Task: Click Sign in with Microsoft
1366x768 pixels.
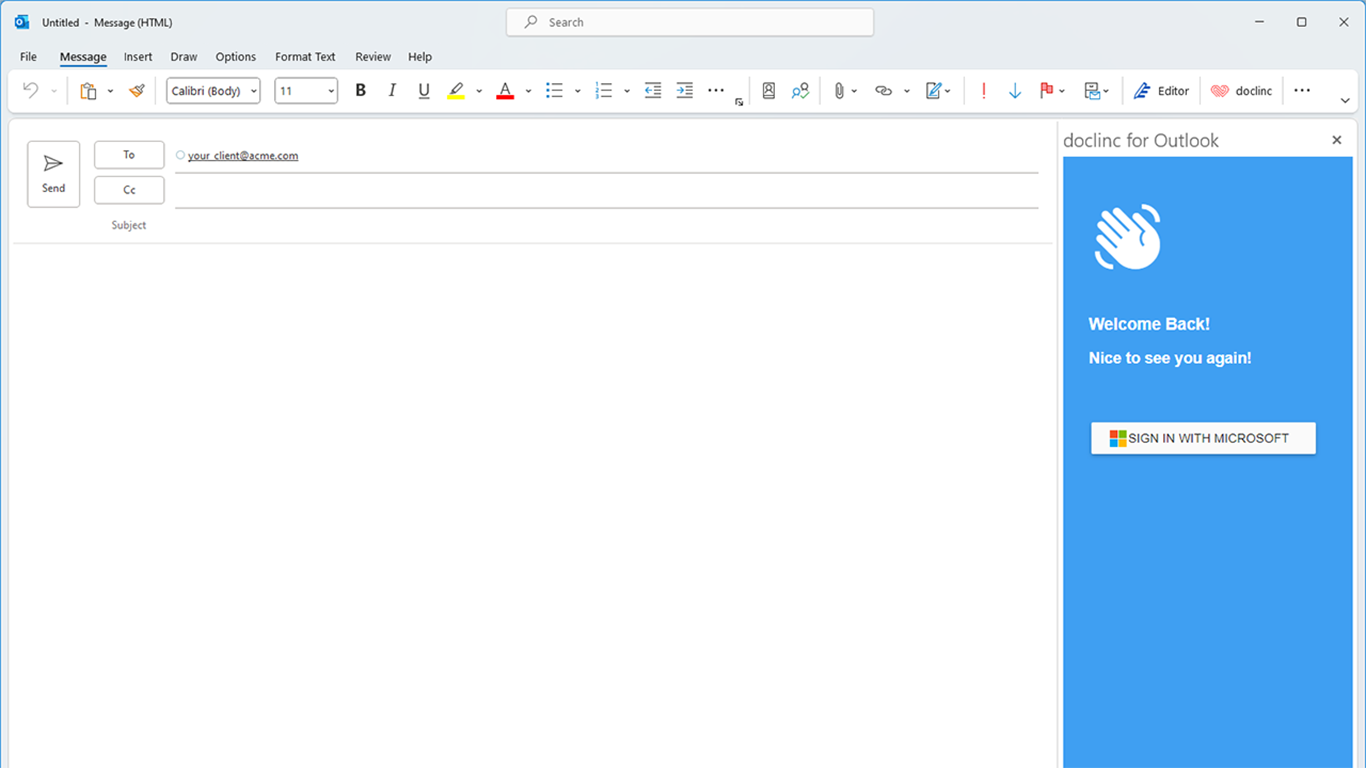Action: click(x=1203, y=438)
